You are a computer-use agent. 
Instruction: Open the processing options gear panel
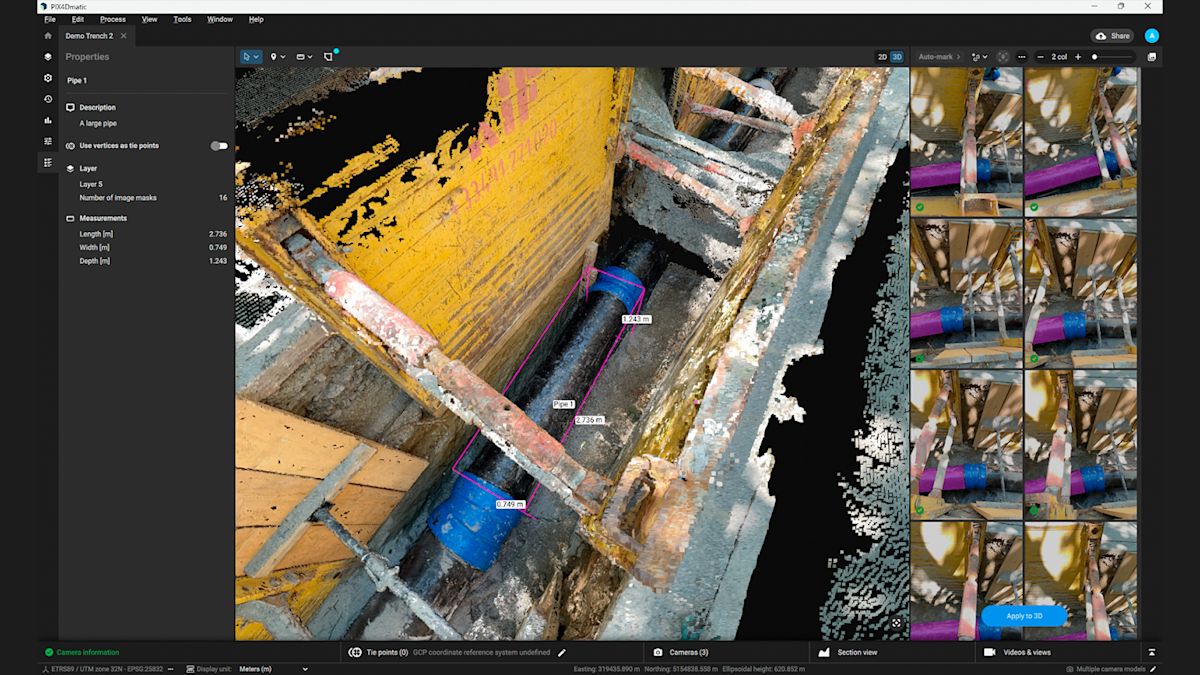(x=47, y=77)
